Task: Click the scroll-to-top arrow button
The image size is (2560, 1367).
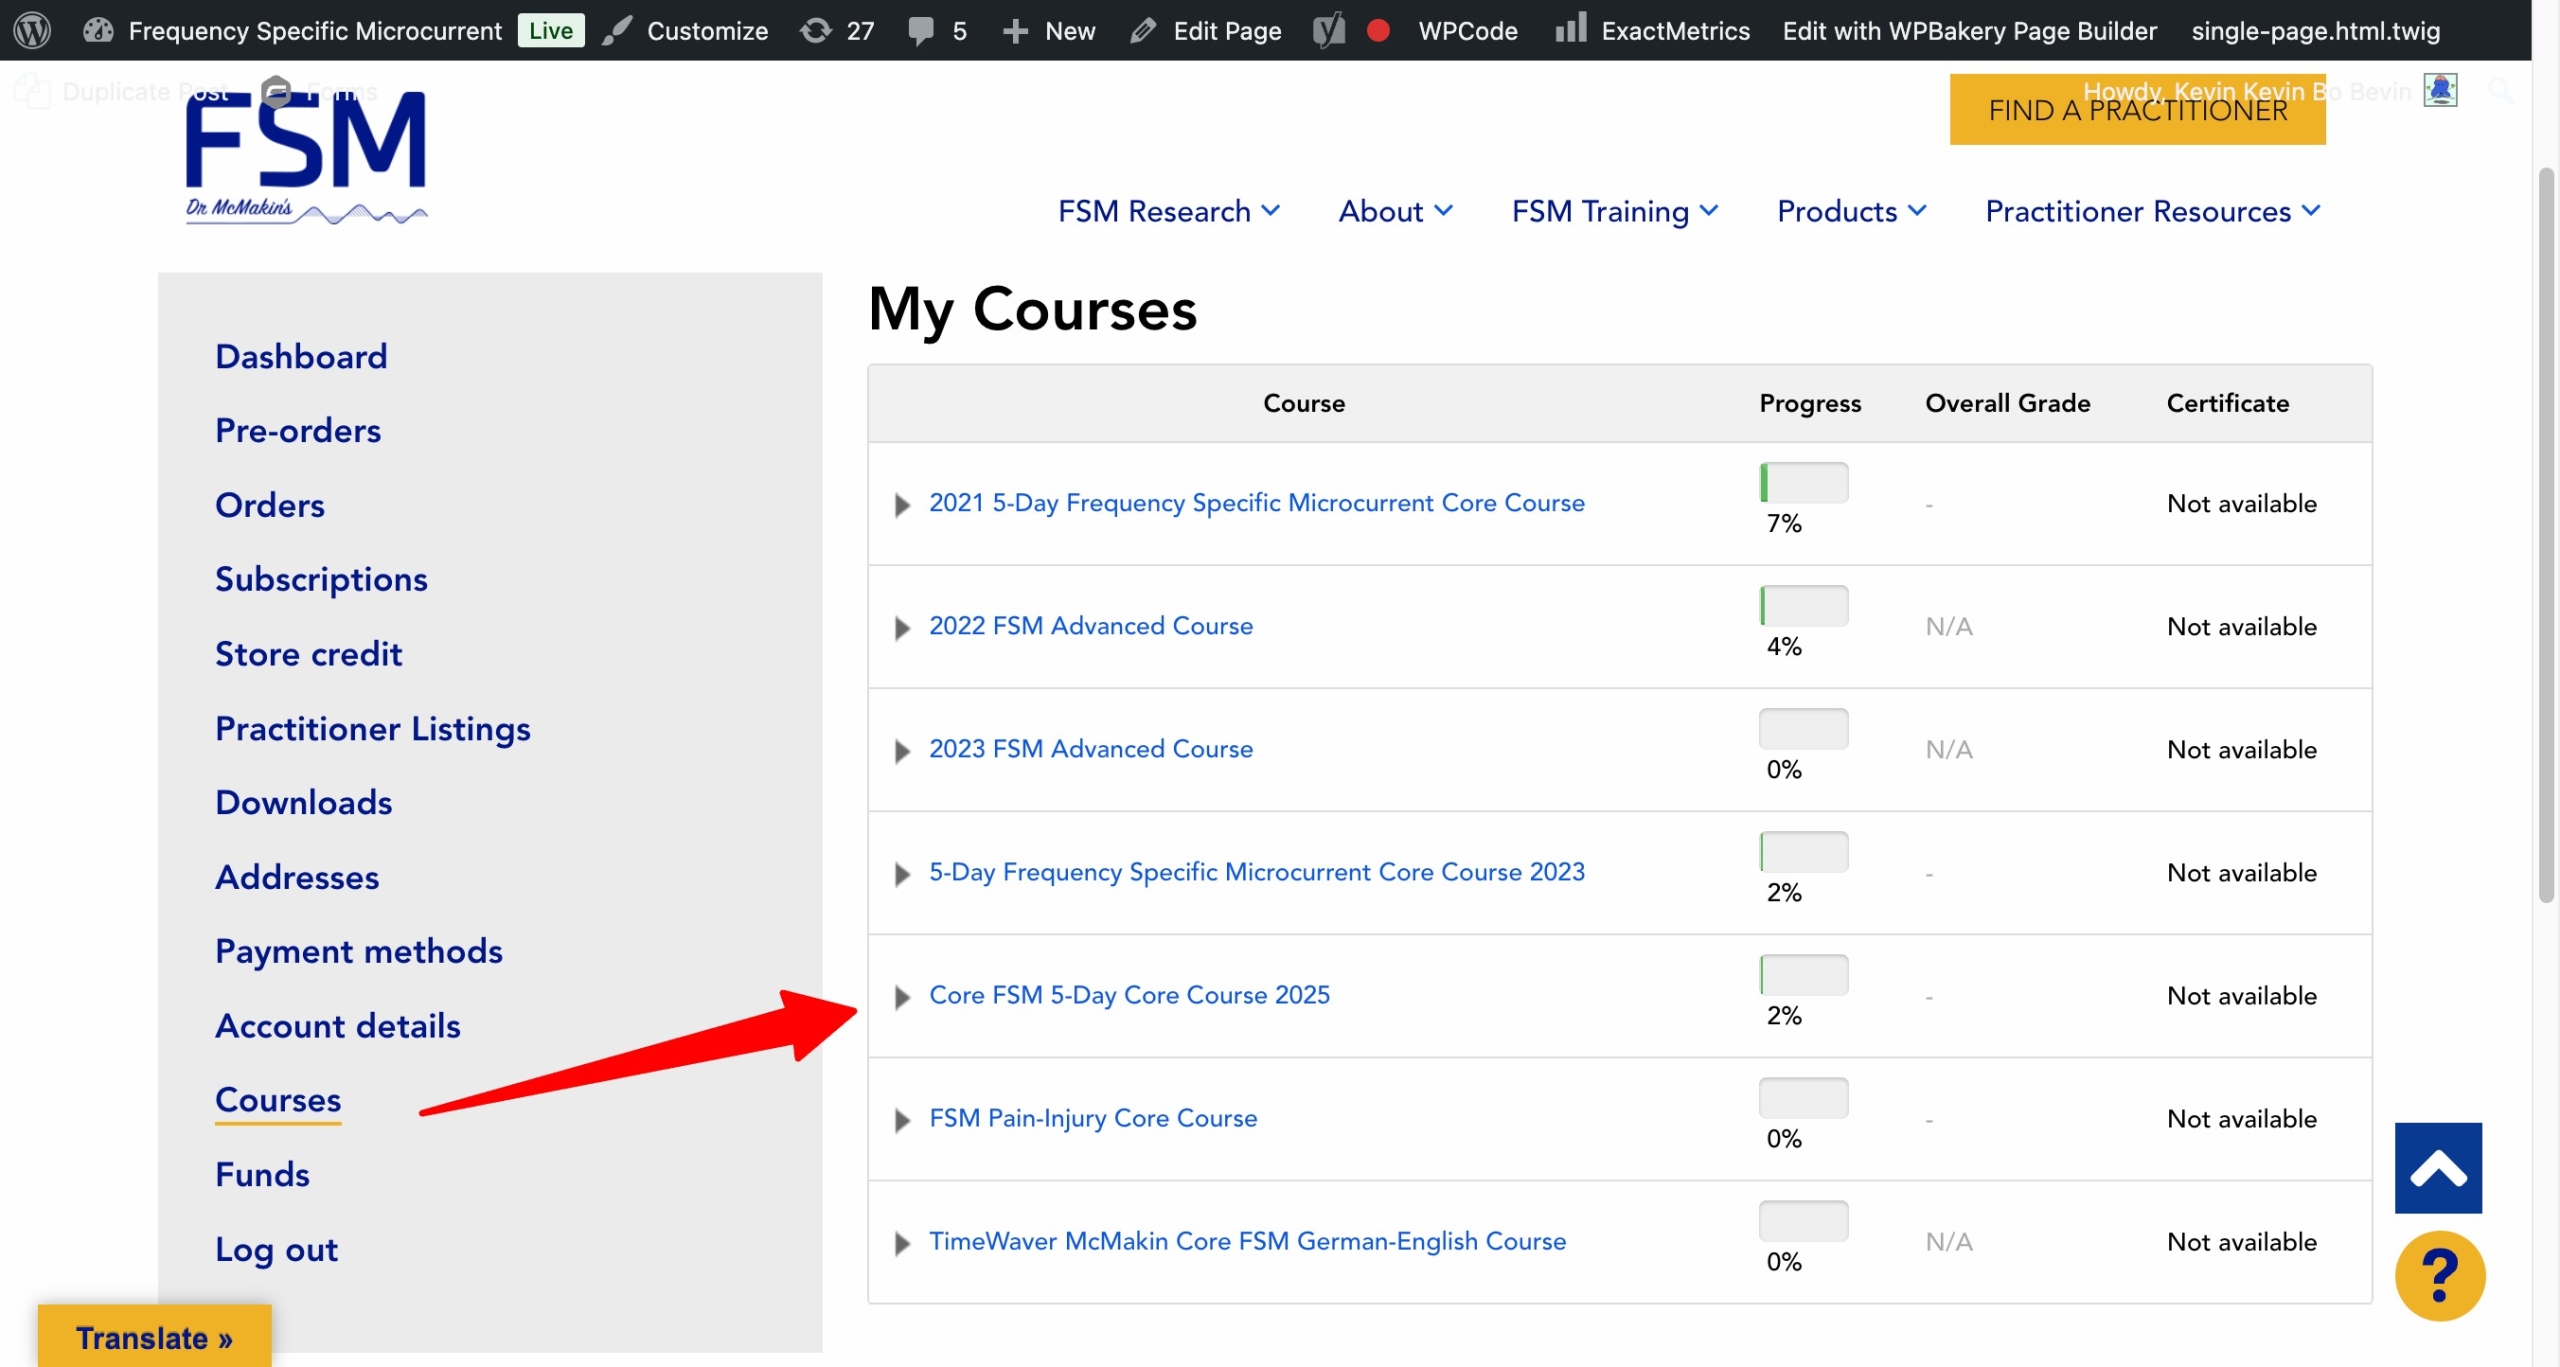Action: 2437,1168
